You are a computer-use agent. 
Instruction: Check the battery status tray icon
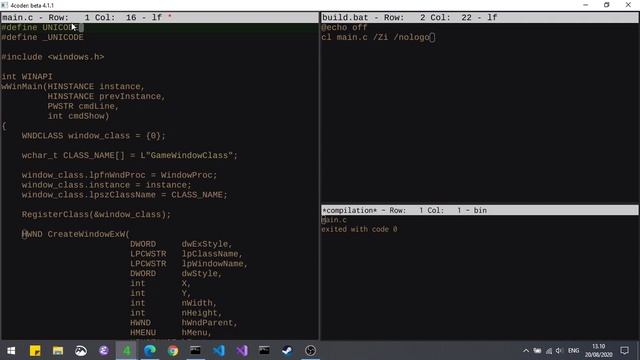pyautogui.click(x=537, y=351)
